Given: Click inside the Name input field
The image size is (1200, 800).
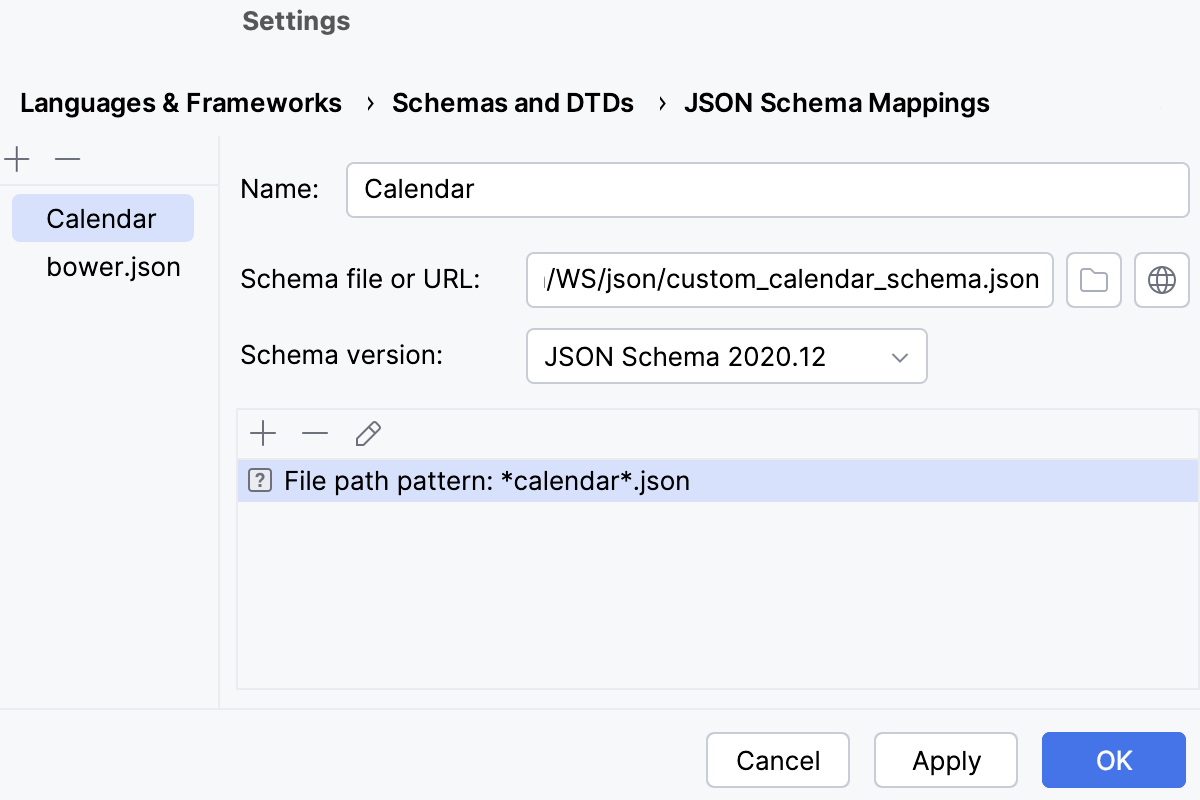Looking at the screenshot, I should click(766, 189).
